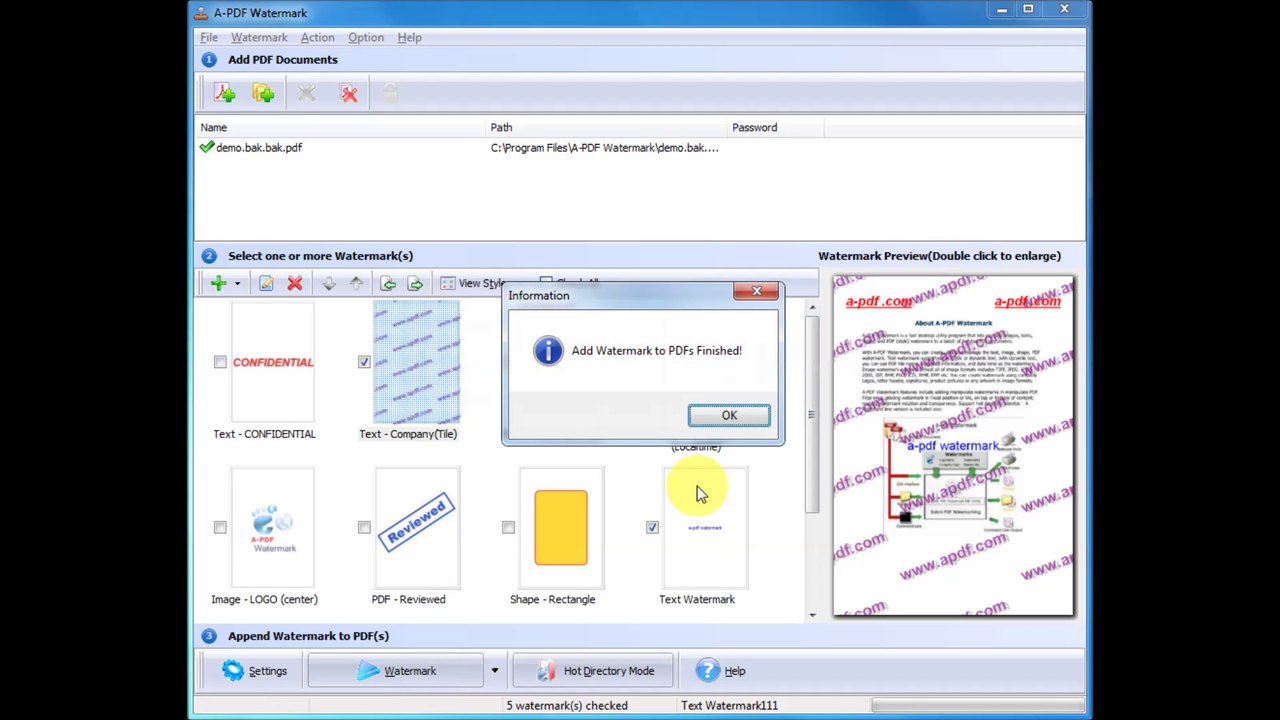This screenshot has width=1280, height=720.
Task: Select the A-PDF LOGO image thumbnail
Action: [x=273, y=528]
